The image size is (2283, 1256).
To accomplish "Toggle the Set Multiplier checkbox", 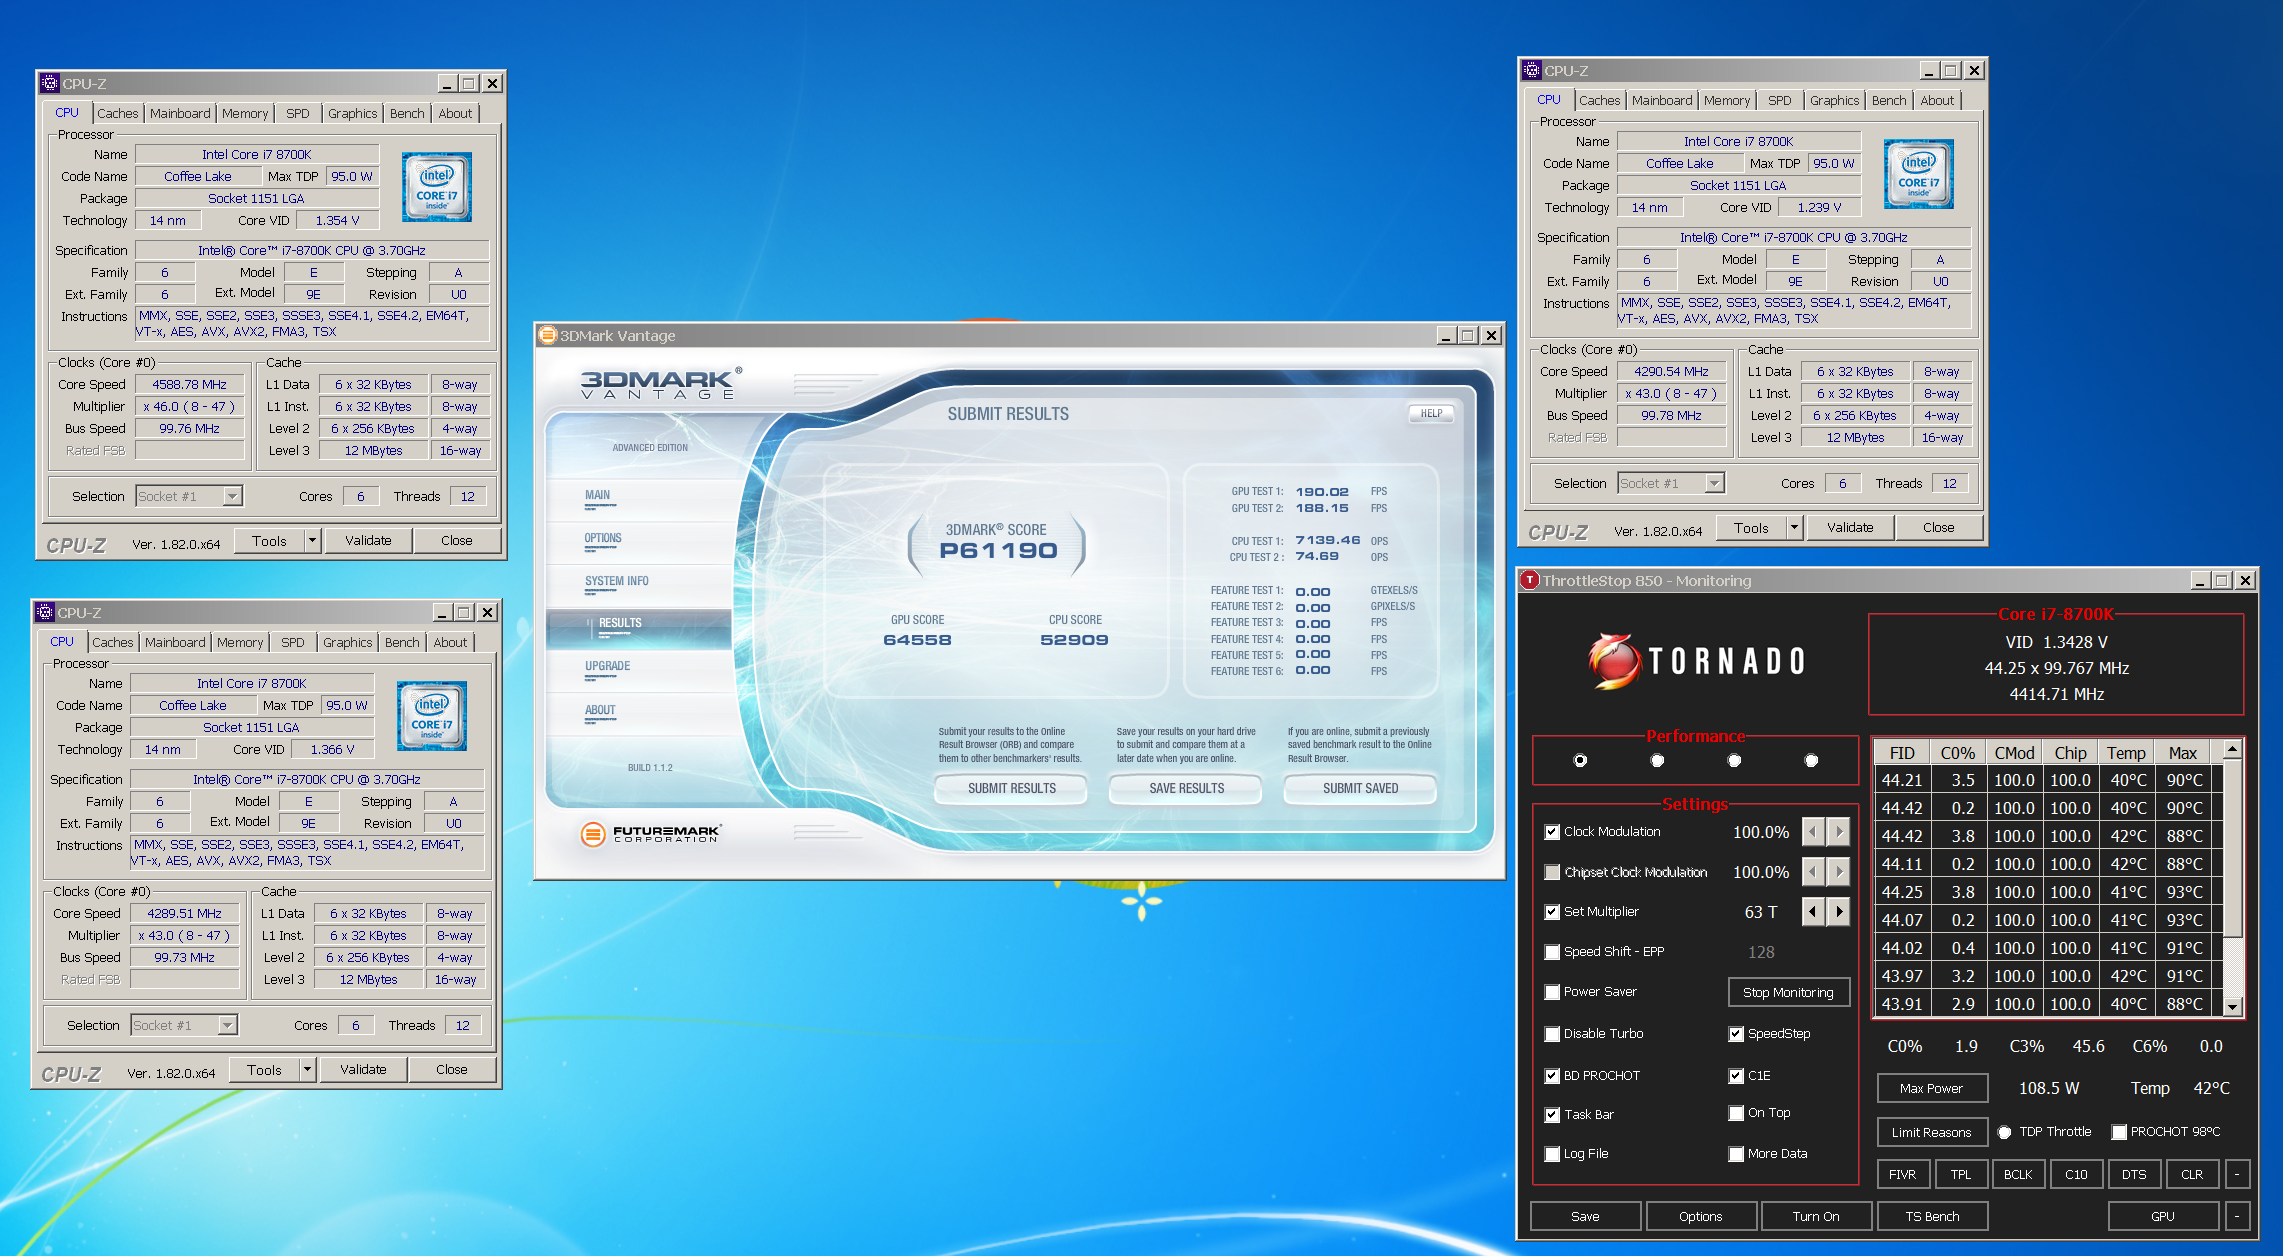I will point(1552,912).
